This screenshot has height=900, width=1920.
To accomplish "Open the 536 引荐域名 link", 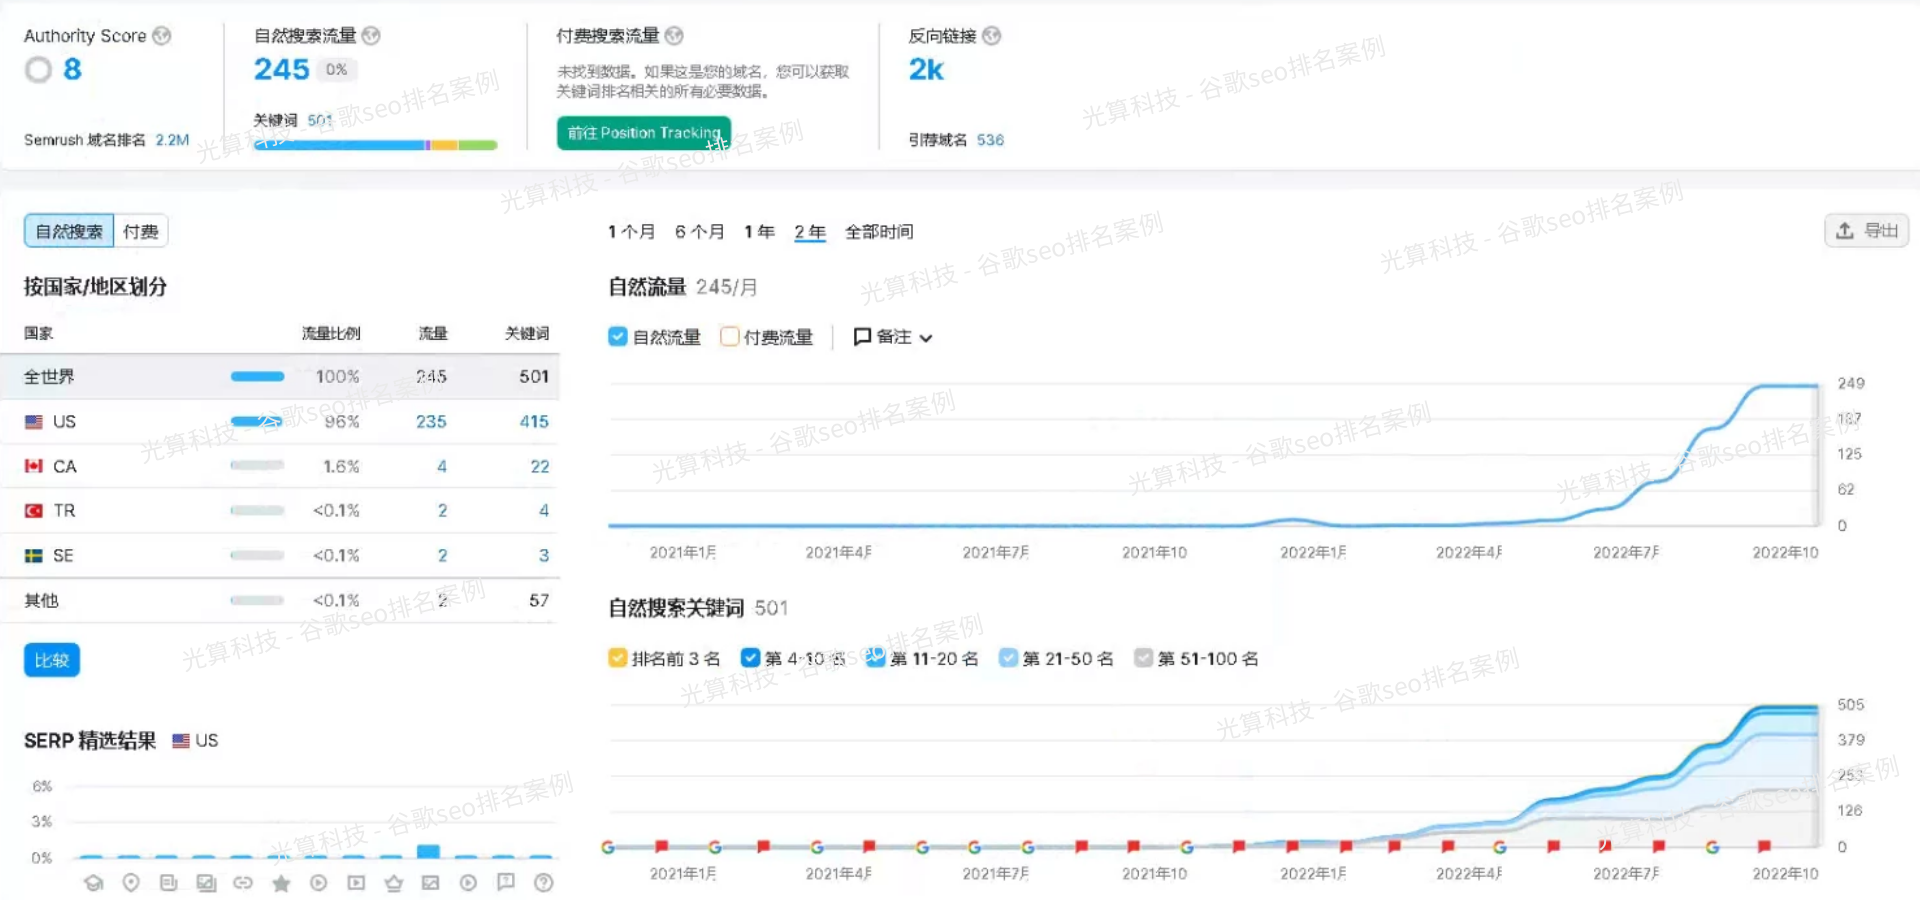I will [x=990, y=140].
